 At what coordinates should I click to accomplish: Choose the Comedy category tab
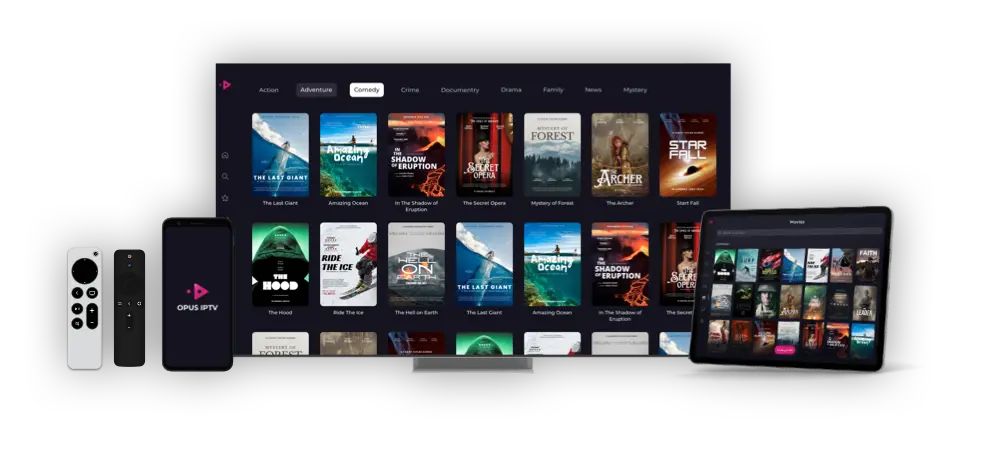click(366, 90)
